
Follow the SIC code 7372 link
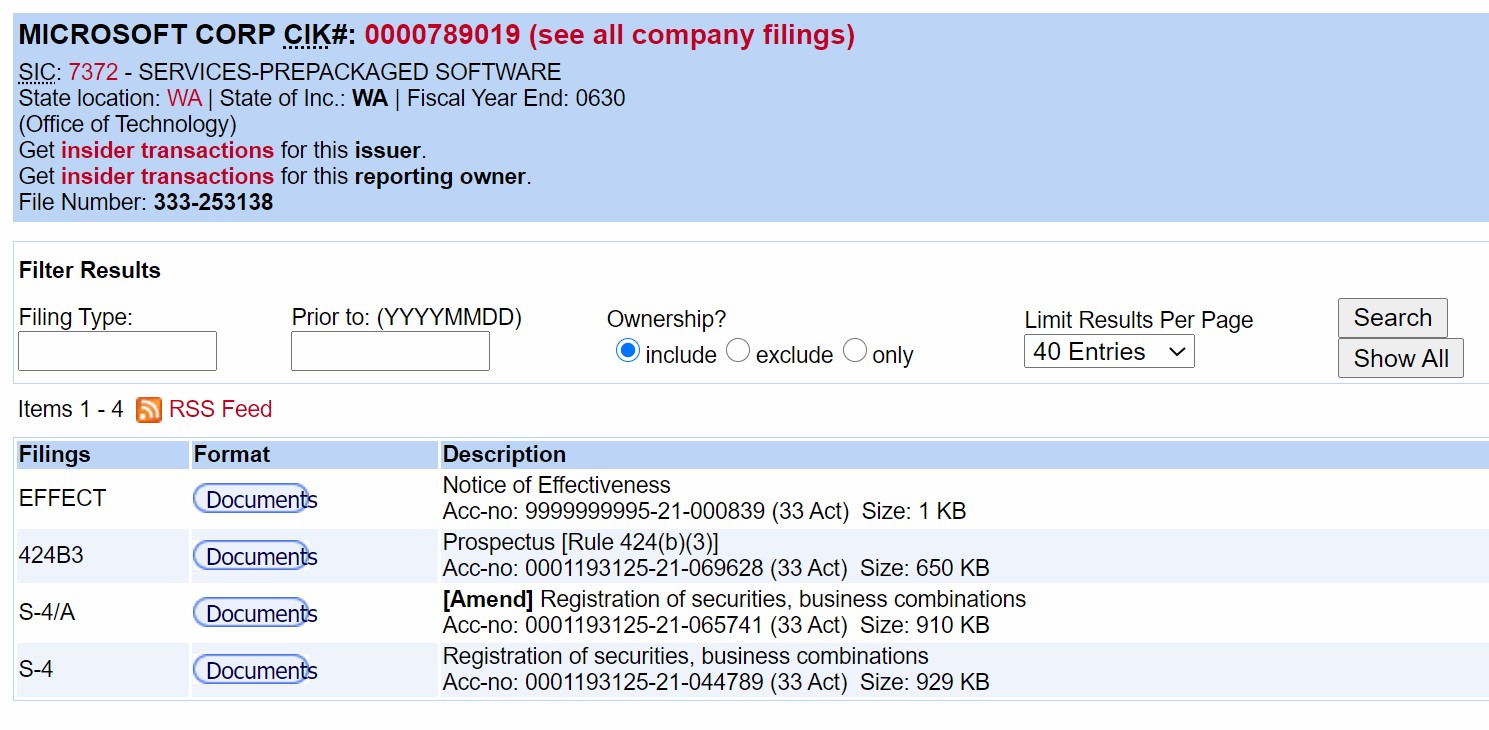tap(93, 72)
